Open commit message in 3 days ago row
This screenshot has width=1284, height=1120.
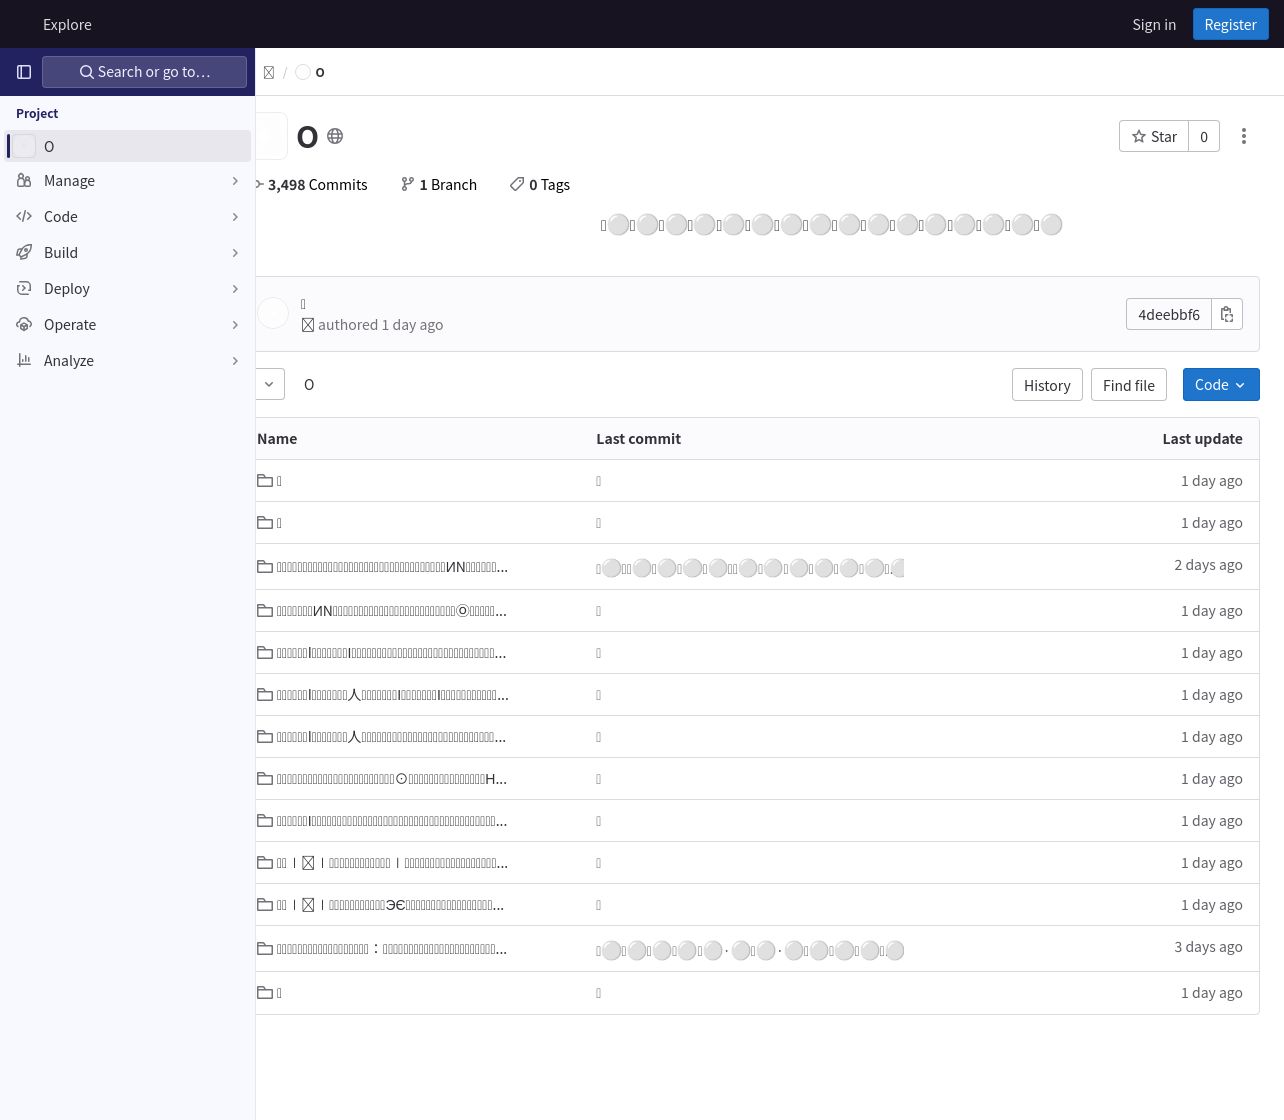[x=750, y=950]
